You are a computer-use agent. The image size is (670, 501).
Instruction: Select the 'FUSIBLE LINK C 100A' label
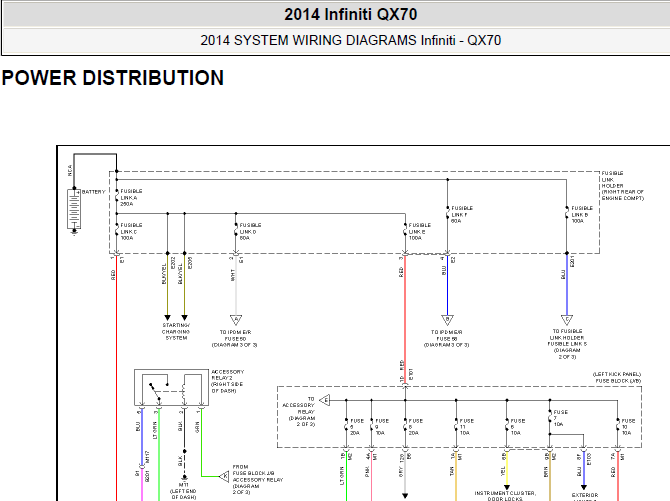point(131,231)
